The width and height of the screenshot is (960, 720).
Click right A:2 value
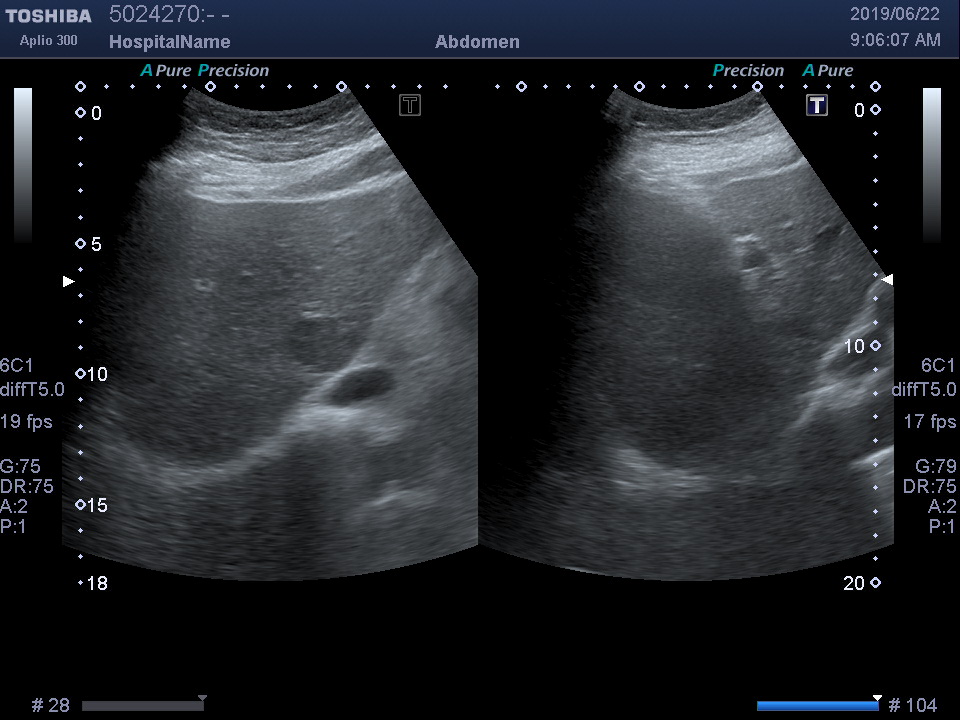942,506
